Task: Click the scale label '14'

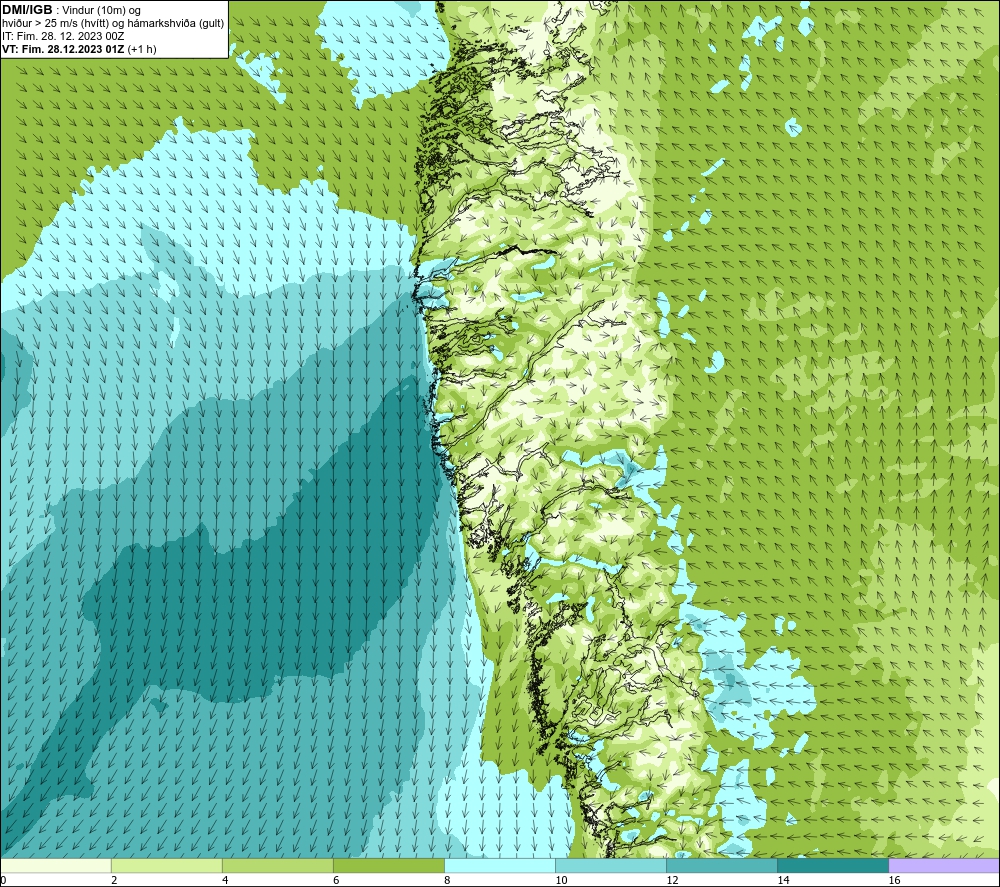Action: pos(783,880)
